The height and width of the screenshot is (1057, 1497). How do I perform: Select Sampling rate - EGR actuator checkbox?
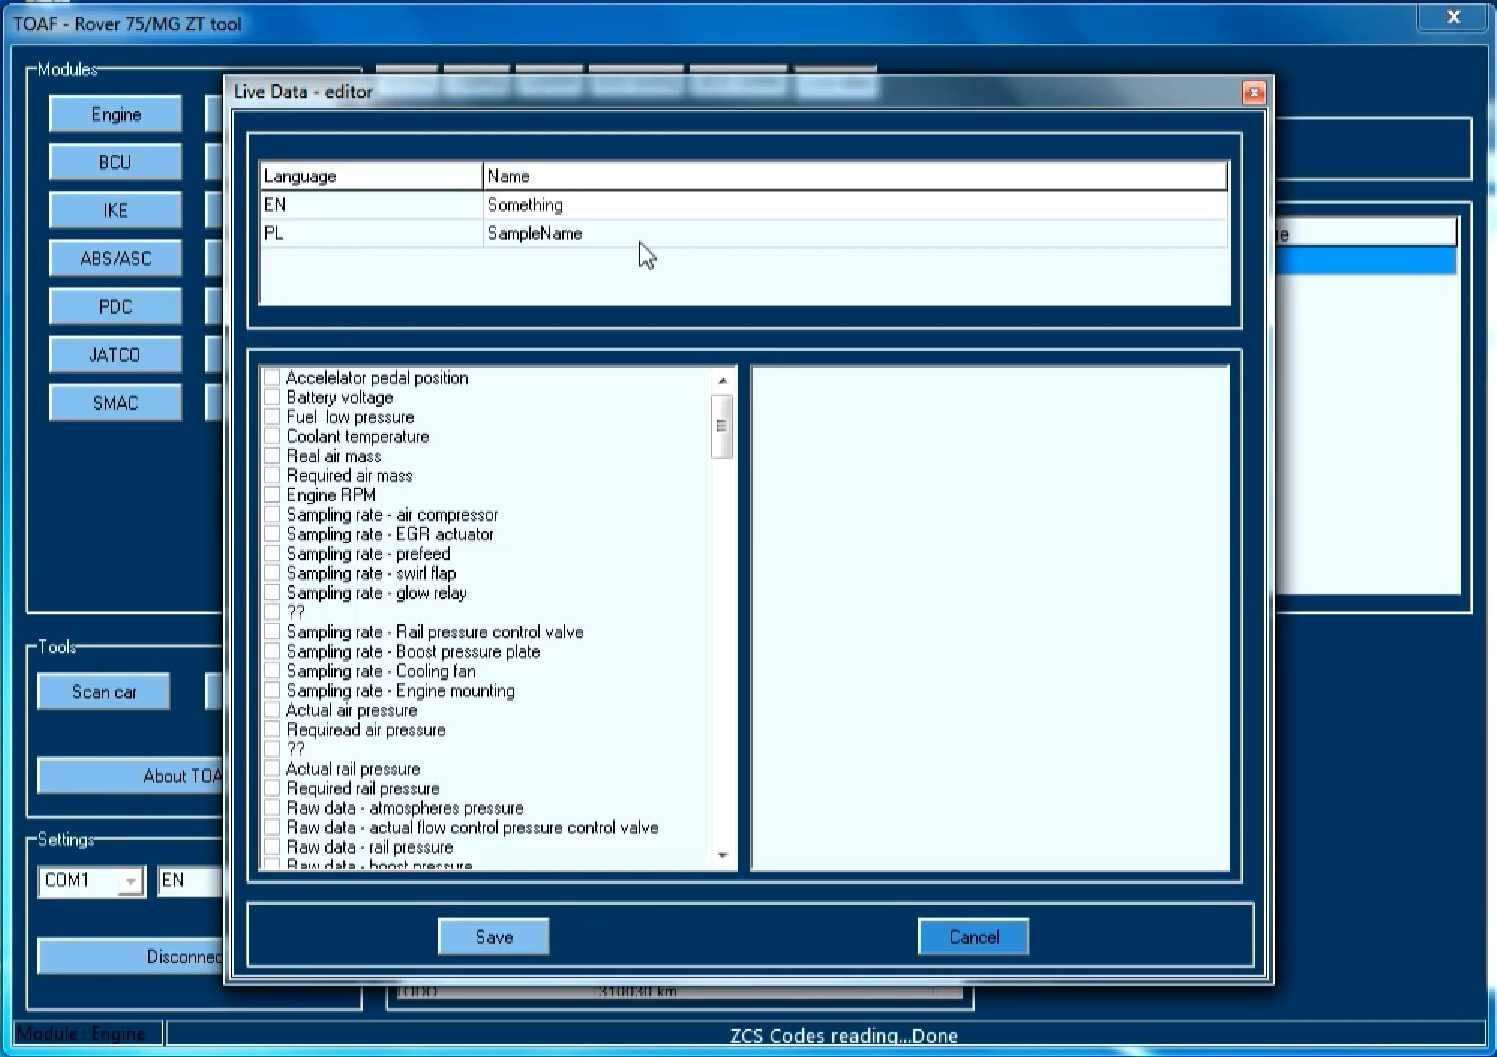272,534
